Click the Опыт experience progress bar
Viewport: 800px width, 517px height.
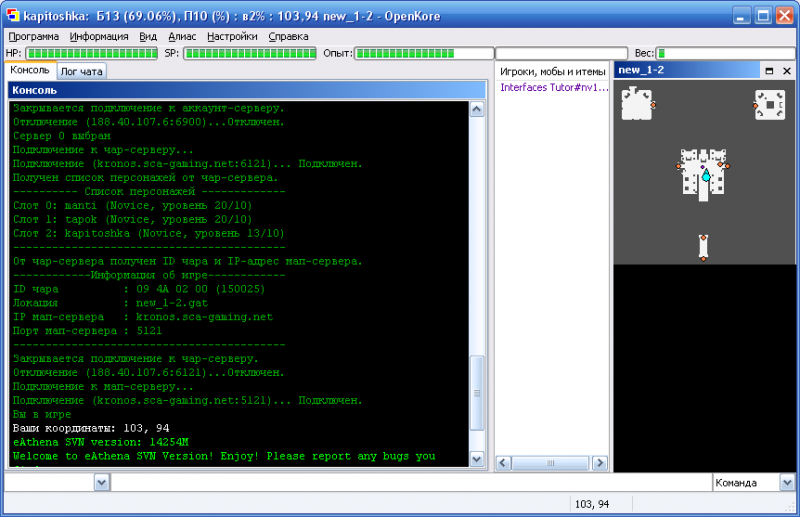pos(424,53)
